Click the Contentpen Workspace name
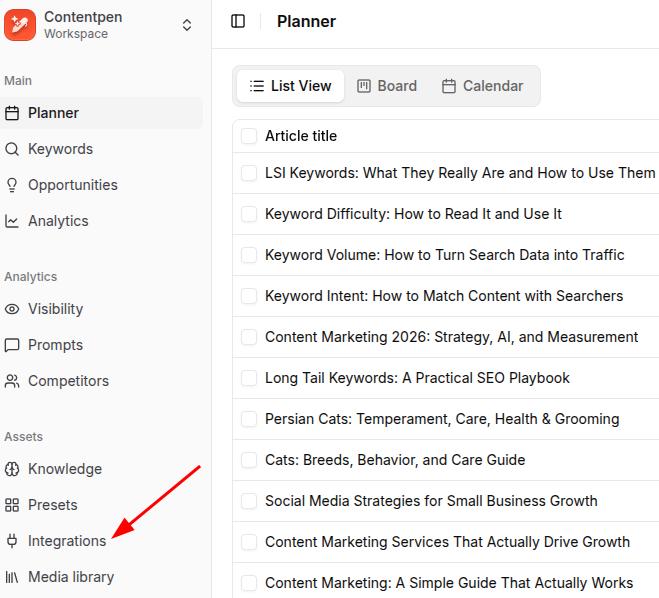This screenshot has height=598, width=659. (x=83, y=25)
